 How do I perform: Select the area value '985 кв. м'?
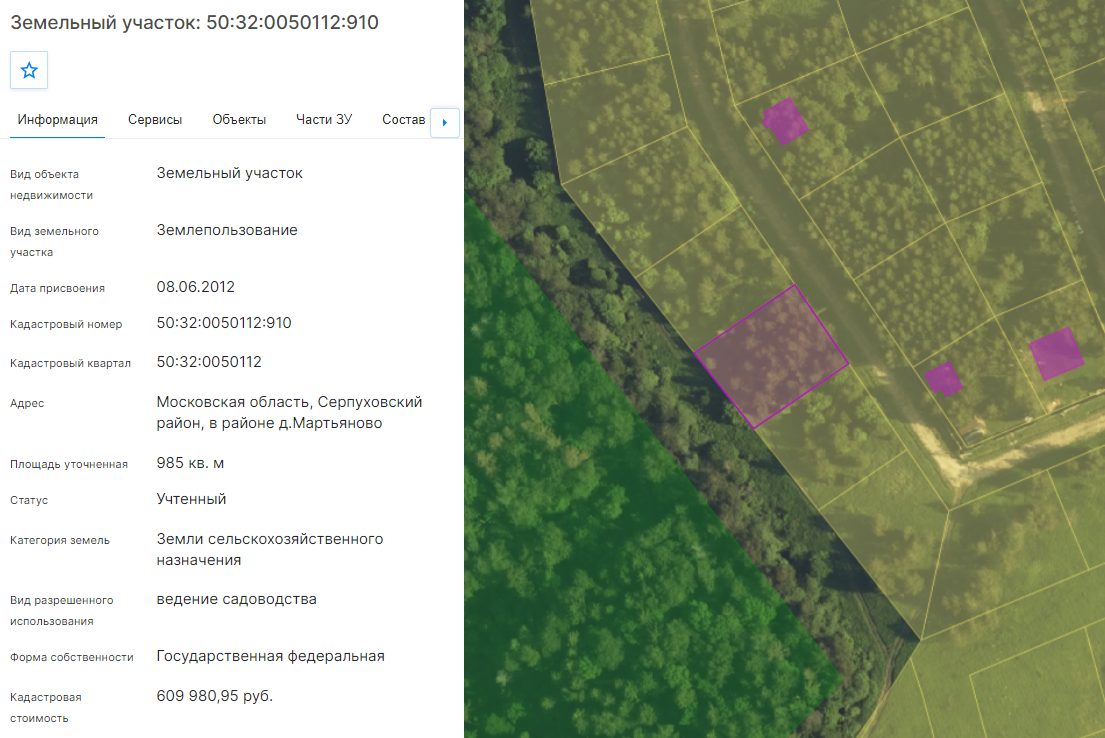coord(190,463)
